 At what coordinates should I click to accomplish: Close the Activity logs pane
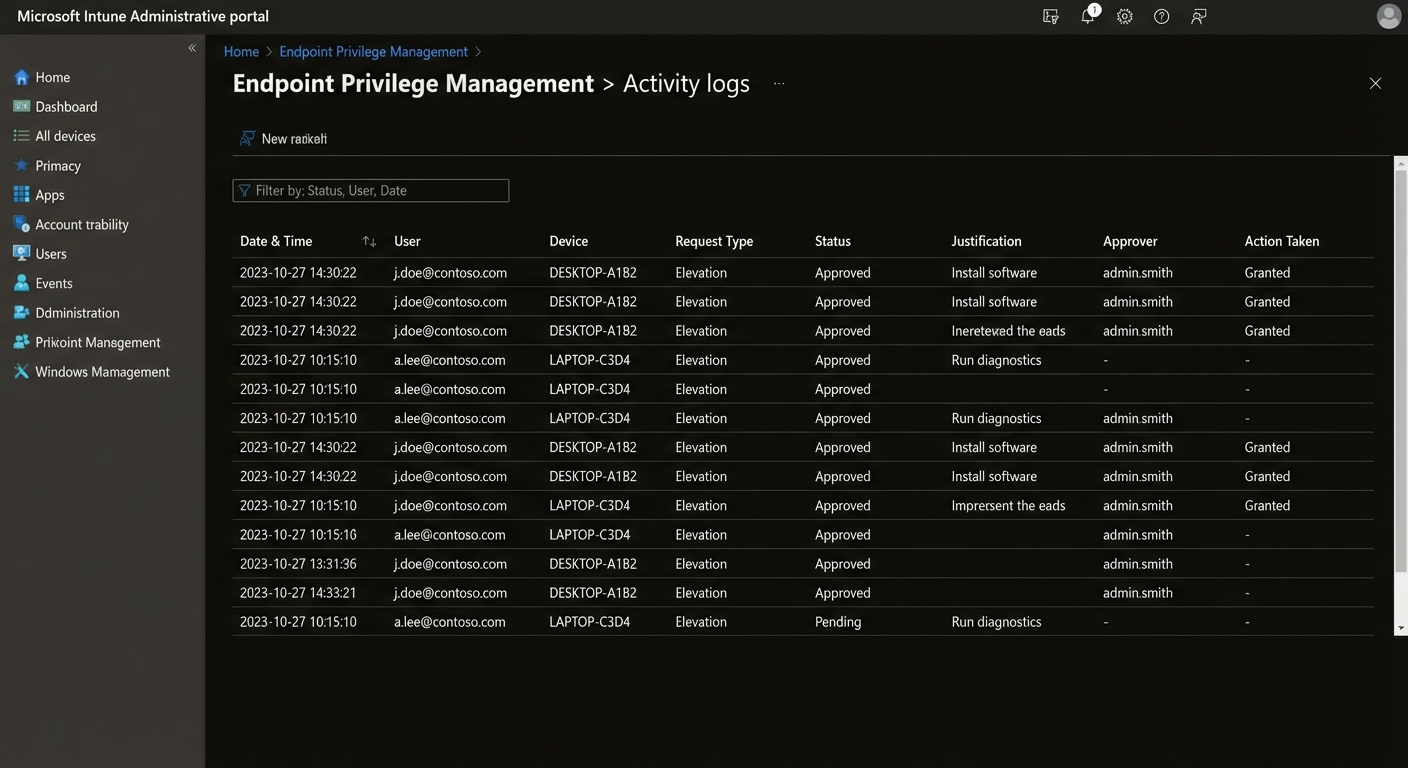(x=1375, y=84)
